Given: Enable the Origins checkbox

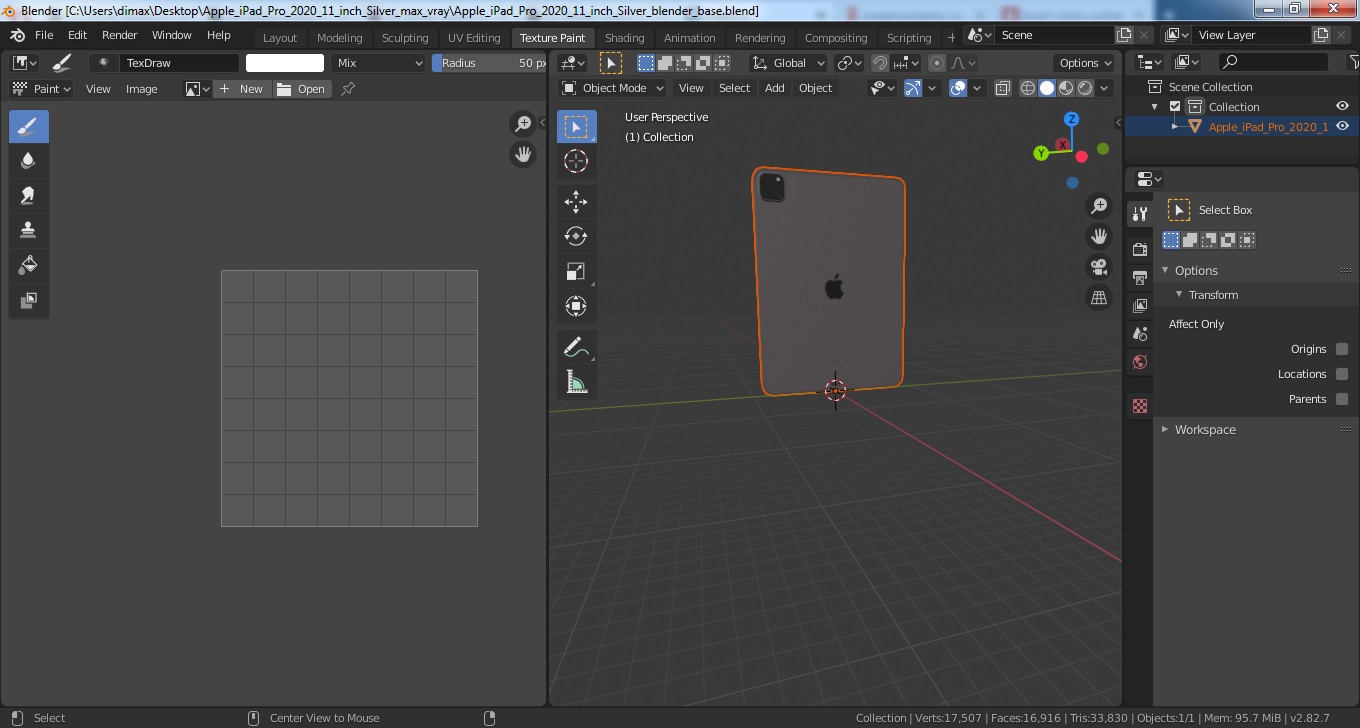Looking at the screenshot, I should tap(1342, 349).
